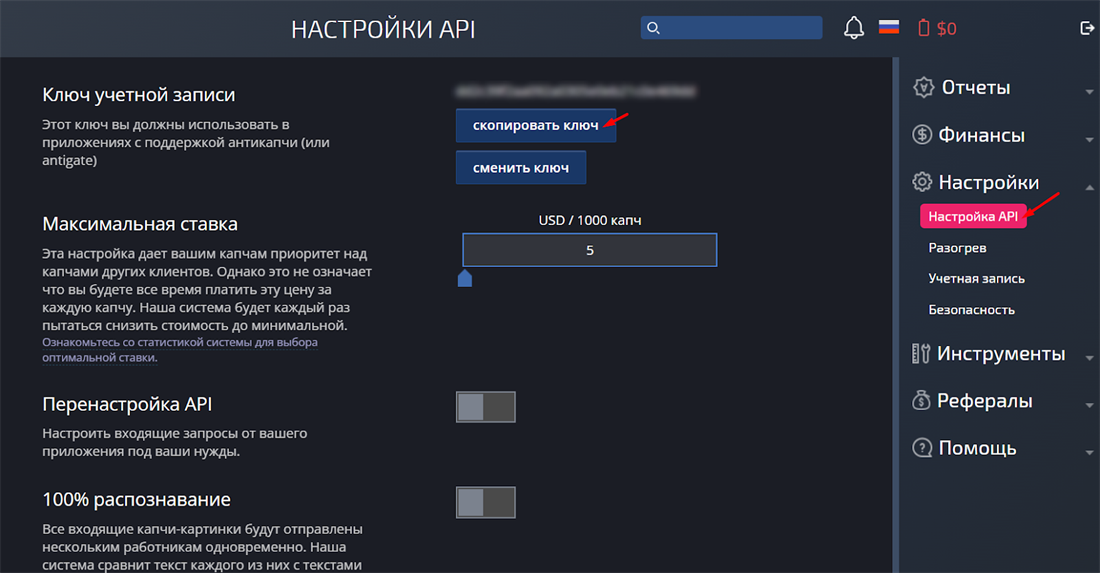Image resolution: width=1100 pixels, height=573 pixels.
Task: Click the скопировать ключ button
Action: (536, 126)
